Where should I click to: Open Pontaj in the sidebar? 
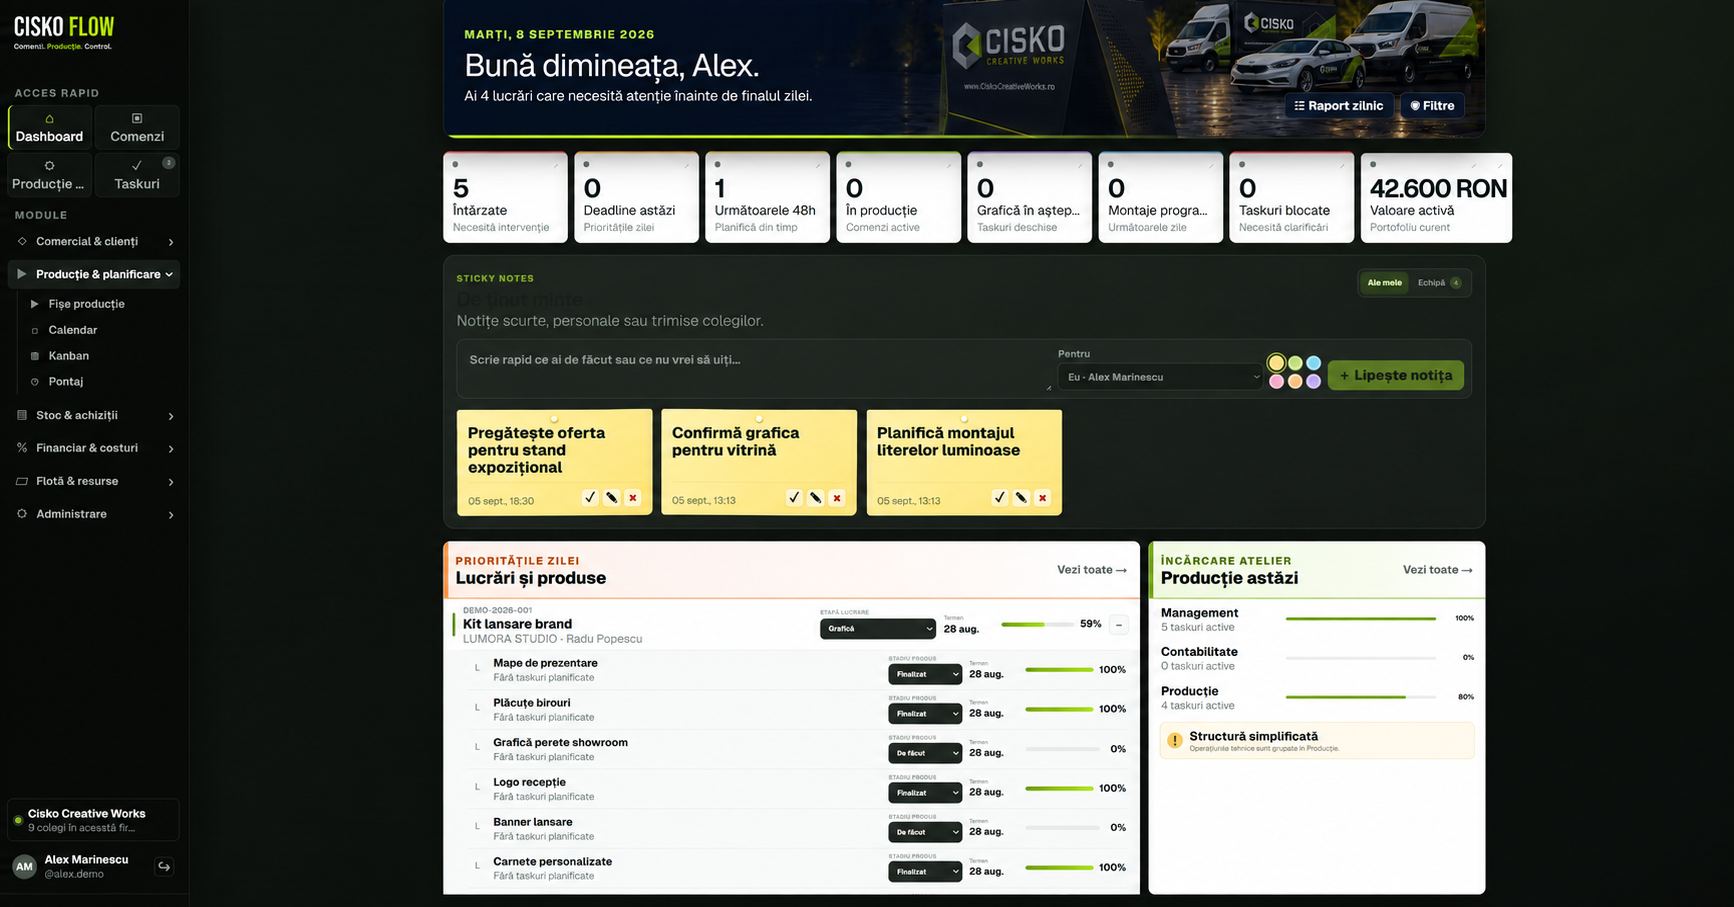tap(66, 382)
